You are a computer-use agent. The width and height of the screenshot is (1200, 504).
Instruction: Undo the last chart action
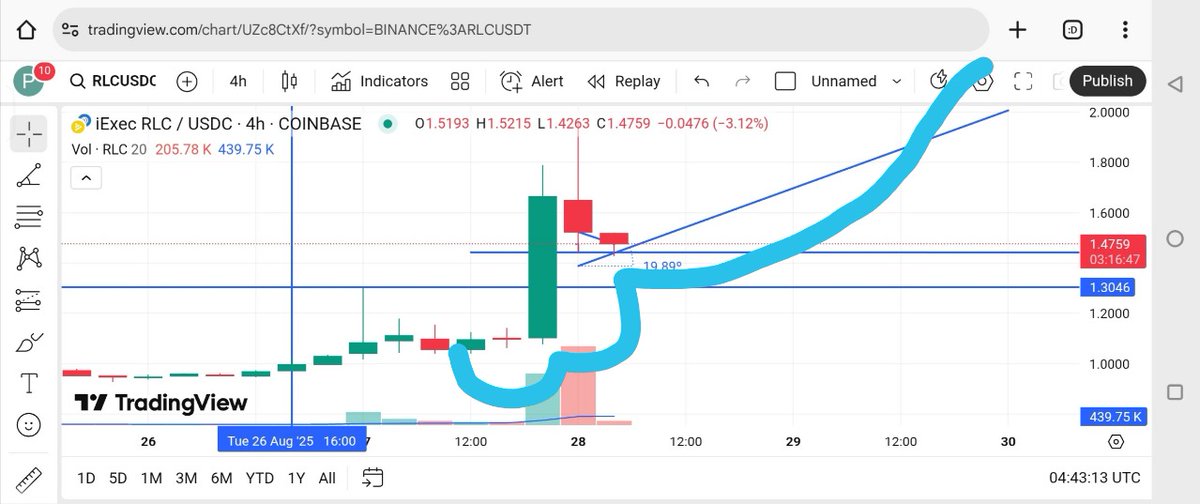click(701, 81)
